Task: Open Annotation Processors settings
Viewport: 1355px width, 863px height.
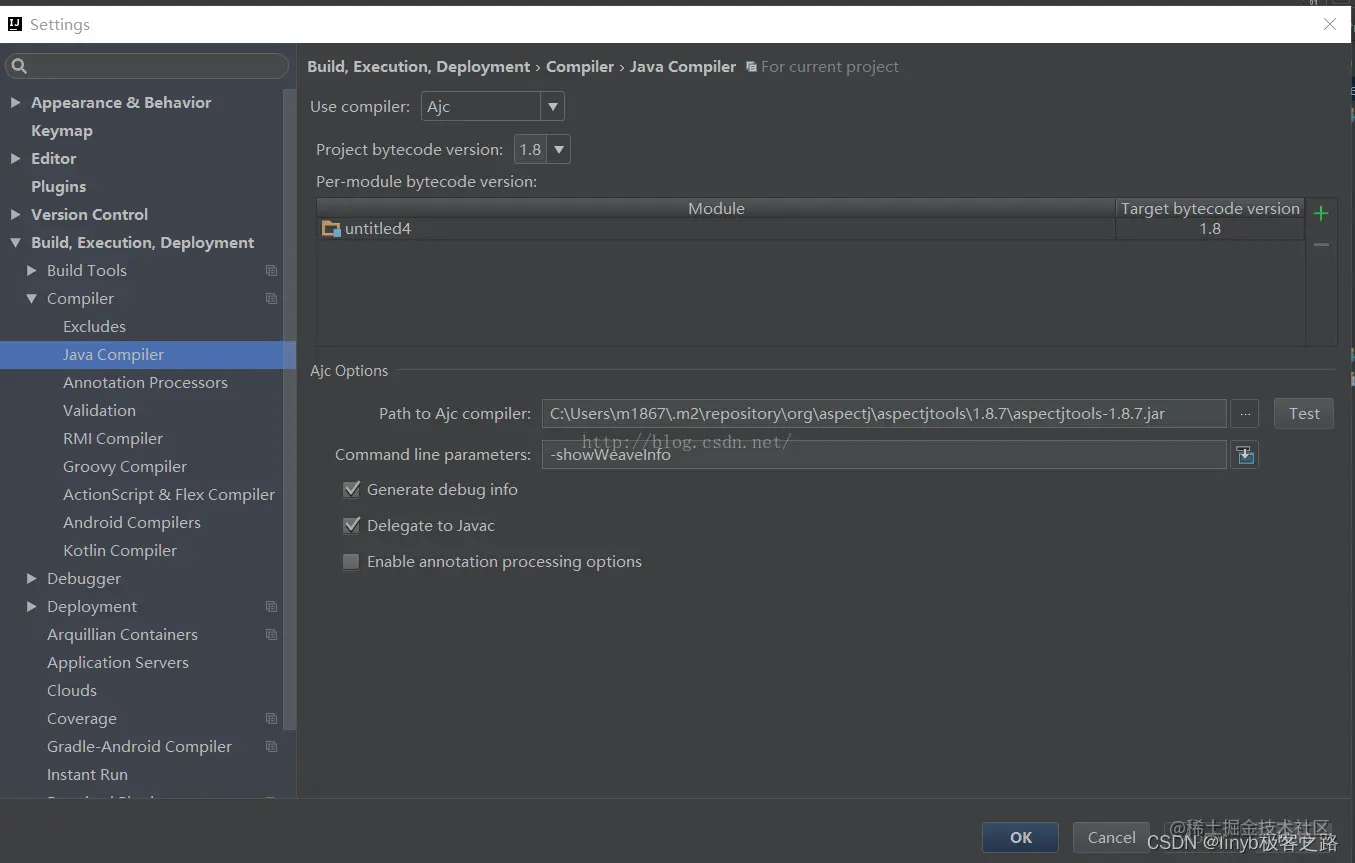Action: tap(145, 383)
